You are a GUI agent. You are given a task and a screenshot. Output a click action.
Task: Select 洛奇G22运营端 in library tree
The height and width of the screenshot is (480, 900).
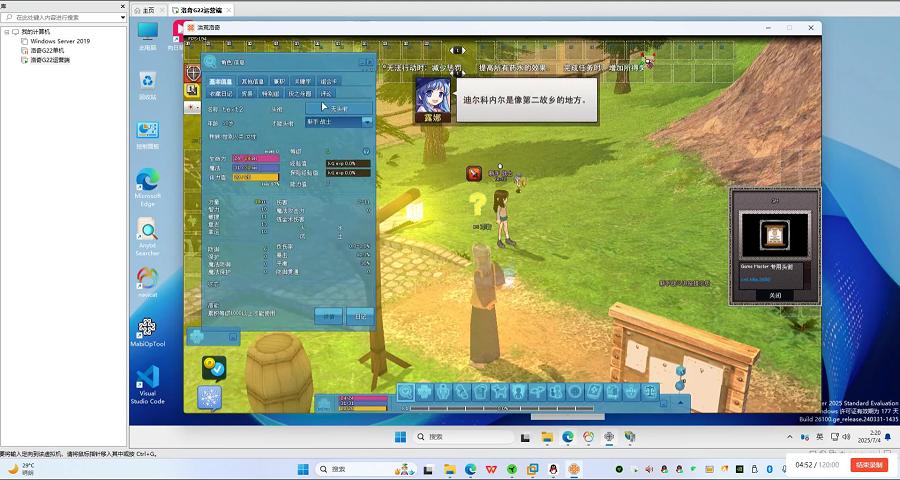[x=50, y=60]
